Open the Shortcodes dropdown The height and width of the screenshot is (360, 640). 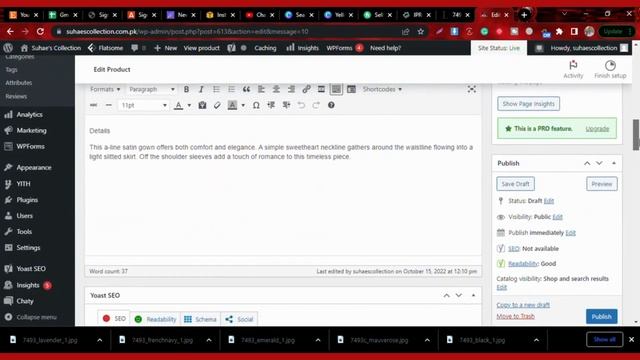382,89
